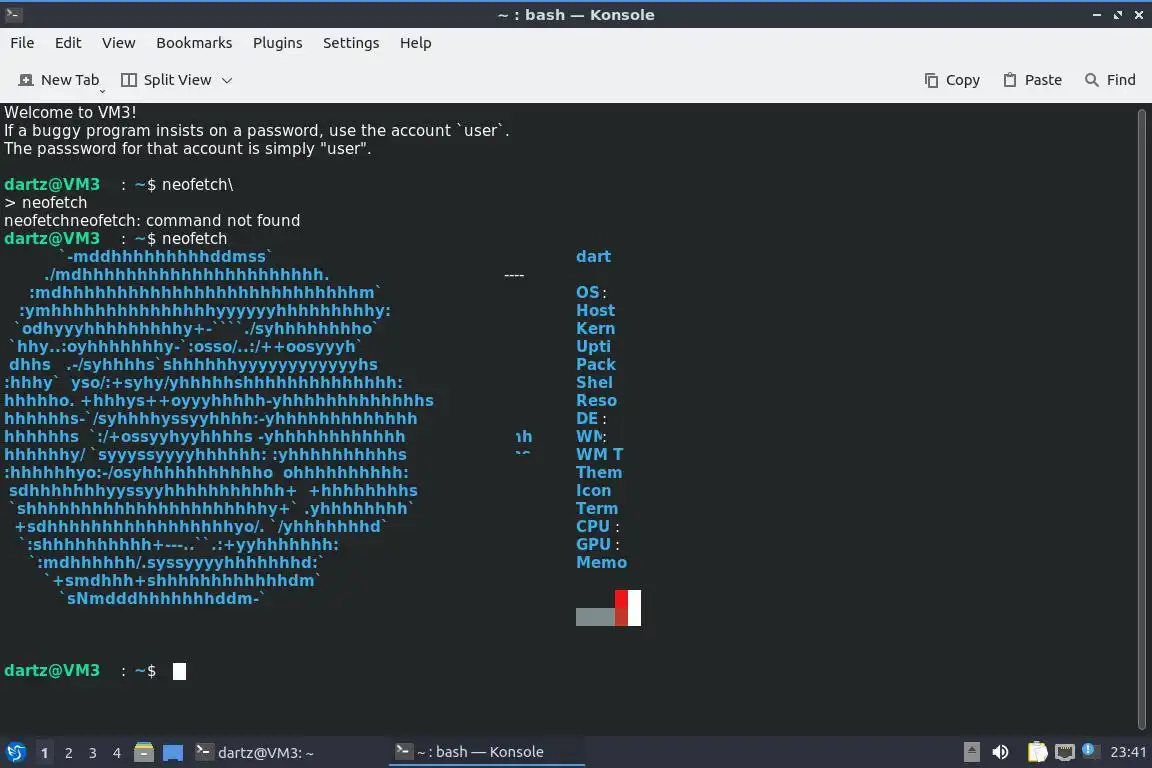
Task: Open the Plugins menu
Action: pyautogui.click(x=277, y=43)
